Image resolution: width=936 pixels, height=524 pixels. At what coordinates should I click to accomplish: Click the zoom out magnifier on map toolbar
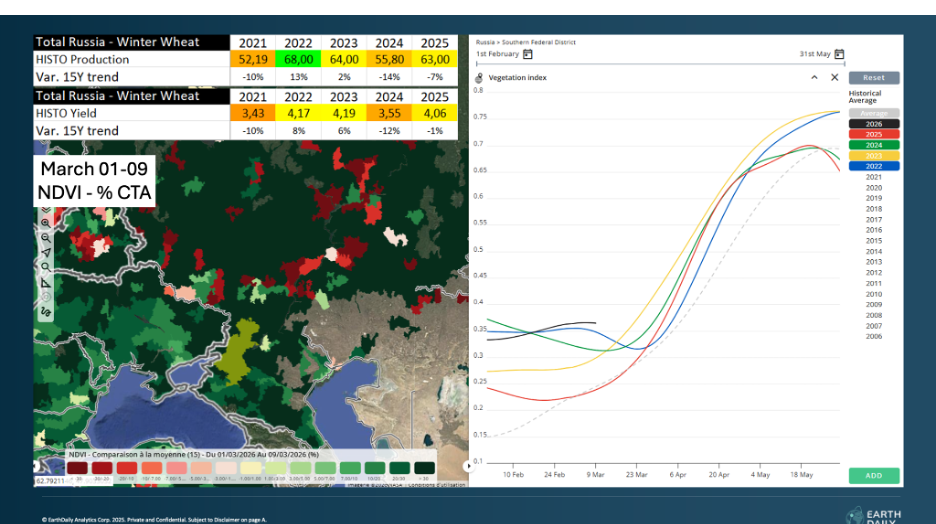[x=46, y=238]
